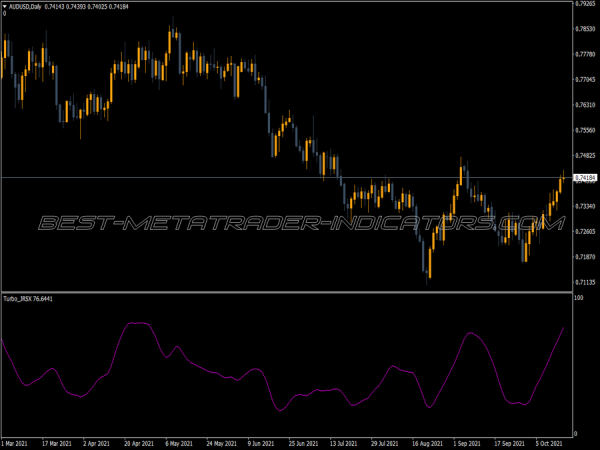The height and width of the screenshot is (450, 600).
Task: Click the Turbo_JRSX line's April 2021 peak
Action: click(140, 323)
